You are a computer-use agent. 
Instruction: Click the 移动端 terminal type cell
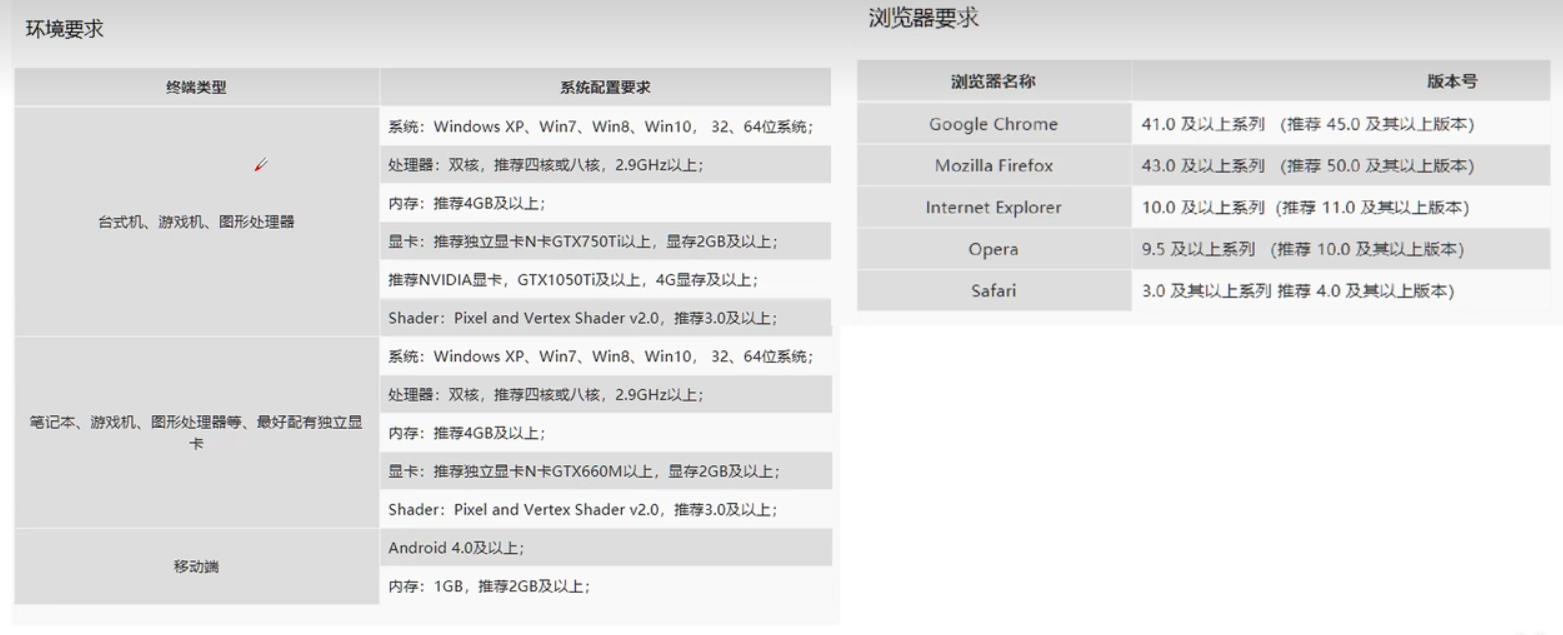[196, 567]
